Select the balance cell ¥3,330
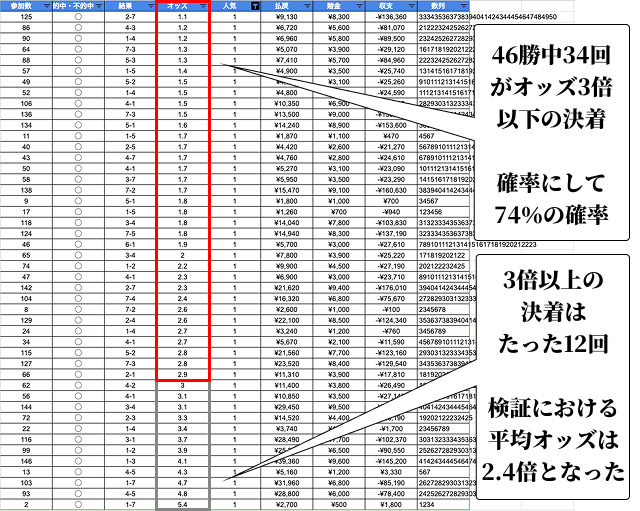This screenshot has width=640, height=511. (391, 472)
